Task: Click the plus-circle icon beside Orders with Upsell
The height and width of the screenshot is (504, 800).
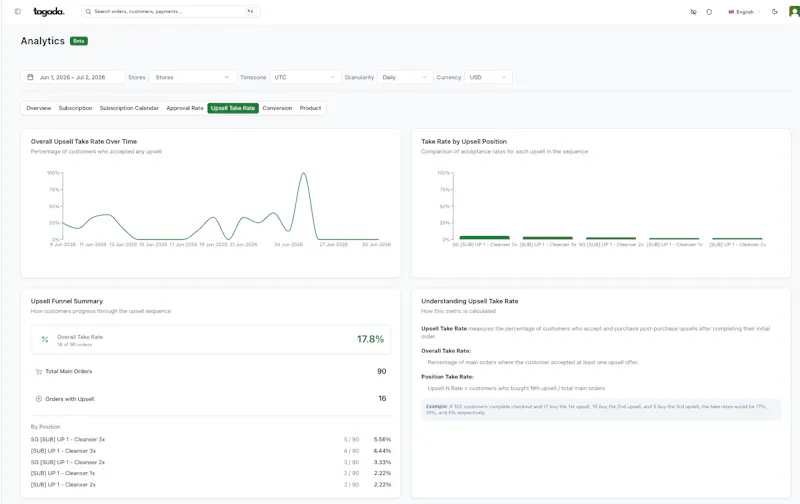Action: point(39,399)
